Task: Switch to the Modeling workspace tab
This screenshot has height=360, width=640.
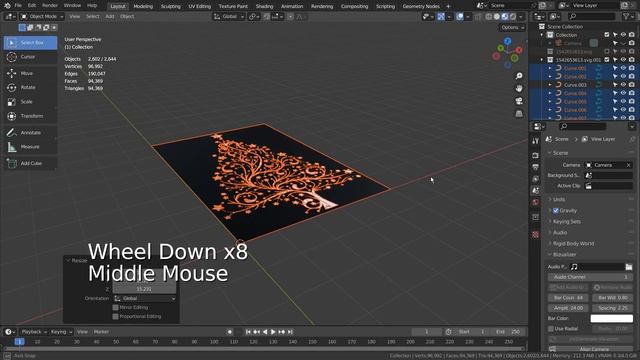Action: [143, 6]
